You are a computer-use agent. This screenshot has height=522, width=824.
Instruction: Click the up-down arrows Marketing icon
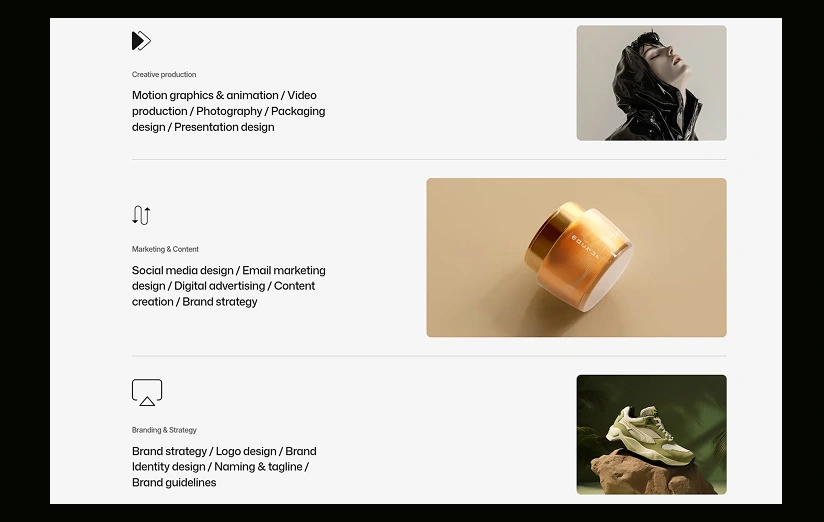(x=141, y=215)
